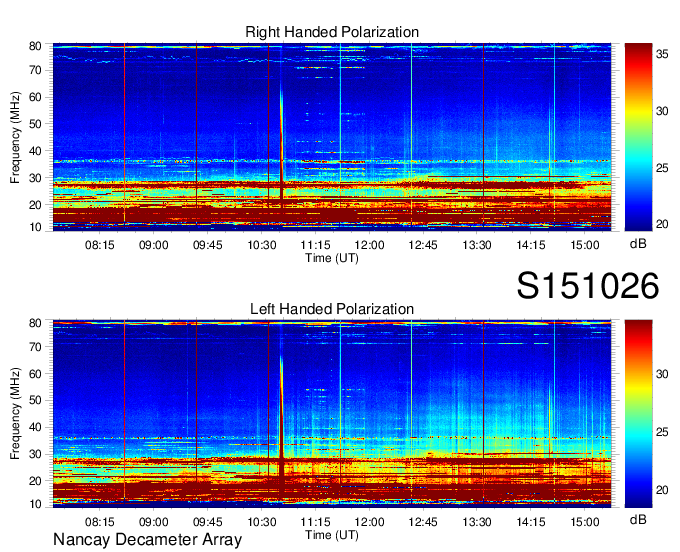680x552 pixels.
Task: Click the top plot's 'Time (UT)' label
Action: 332,258
